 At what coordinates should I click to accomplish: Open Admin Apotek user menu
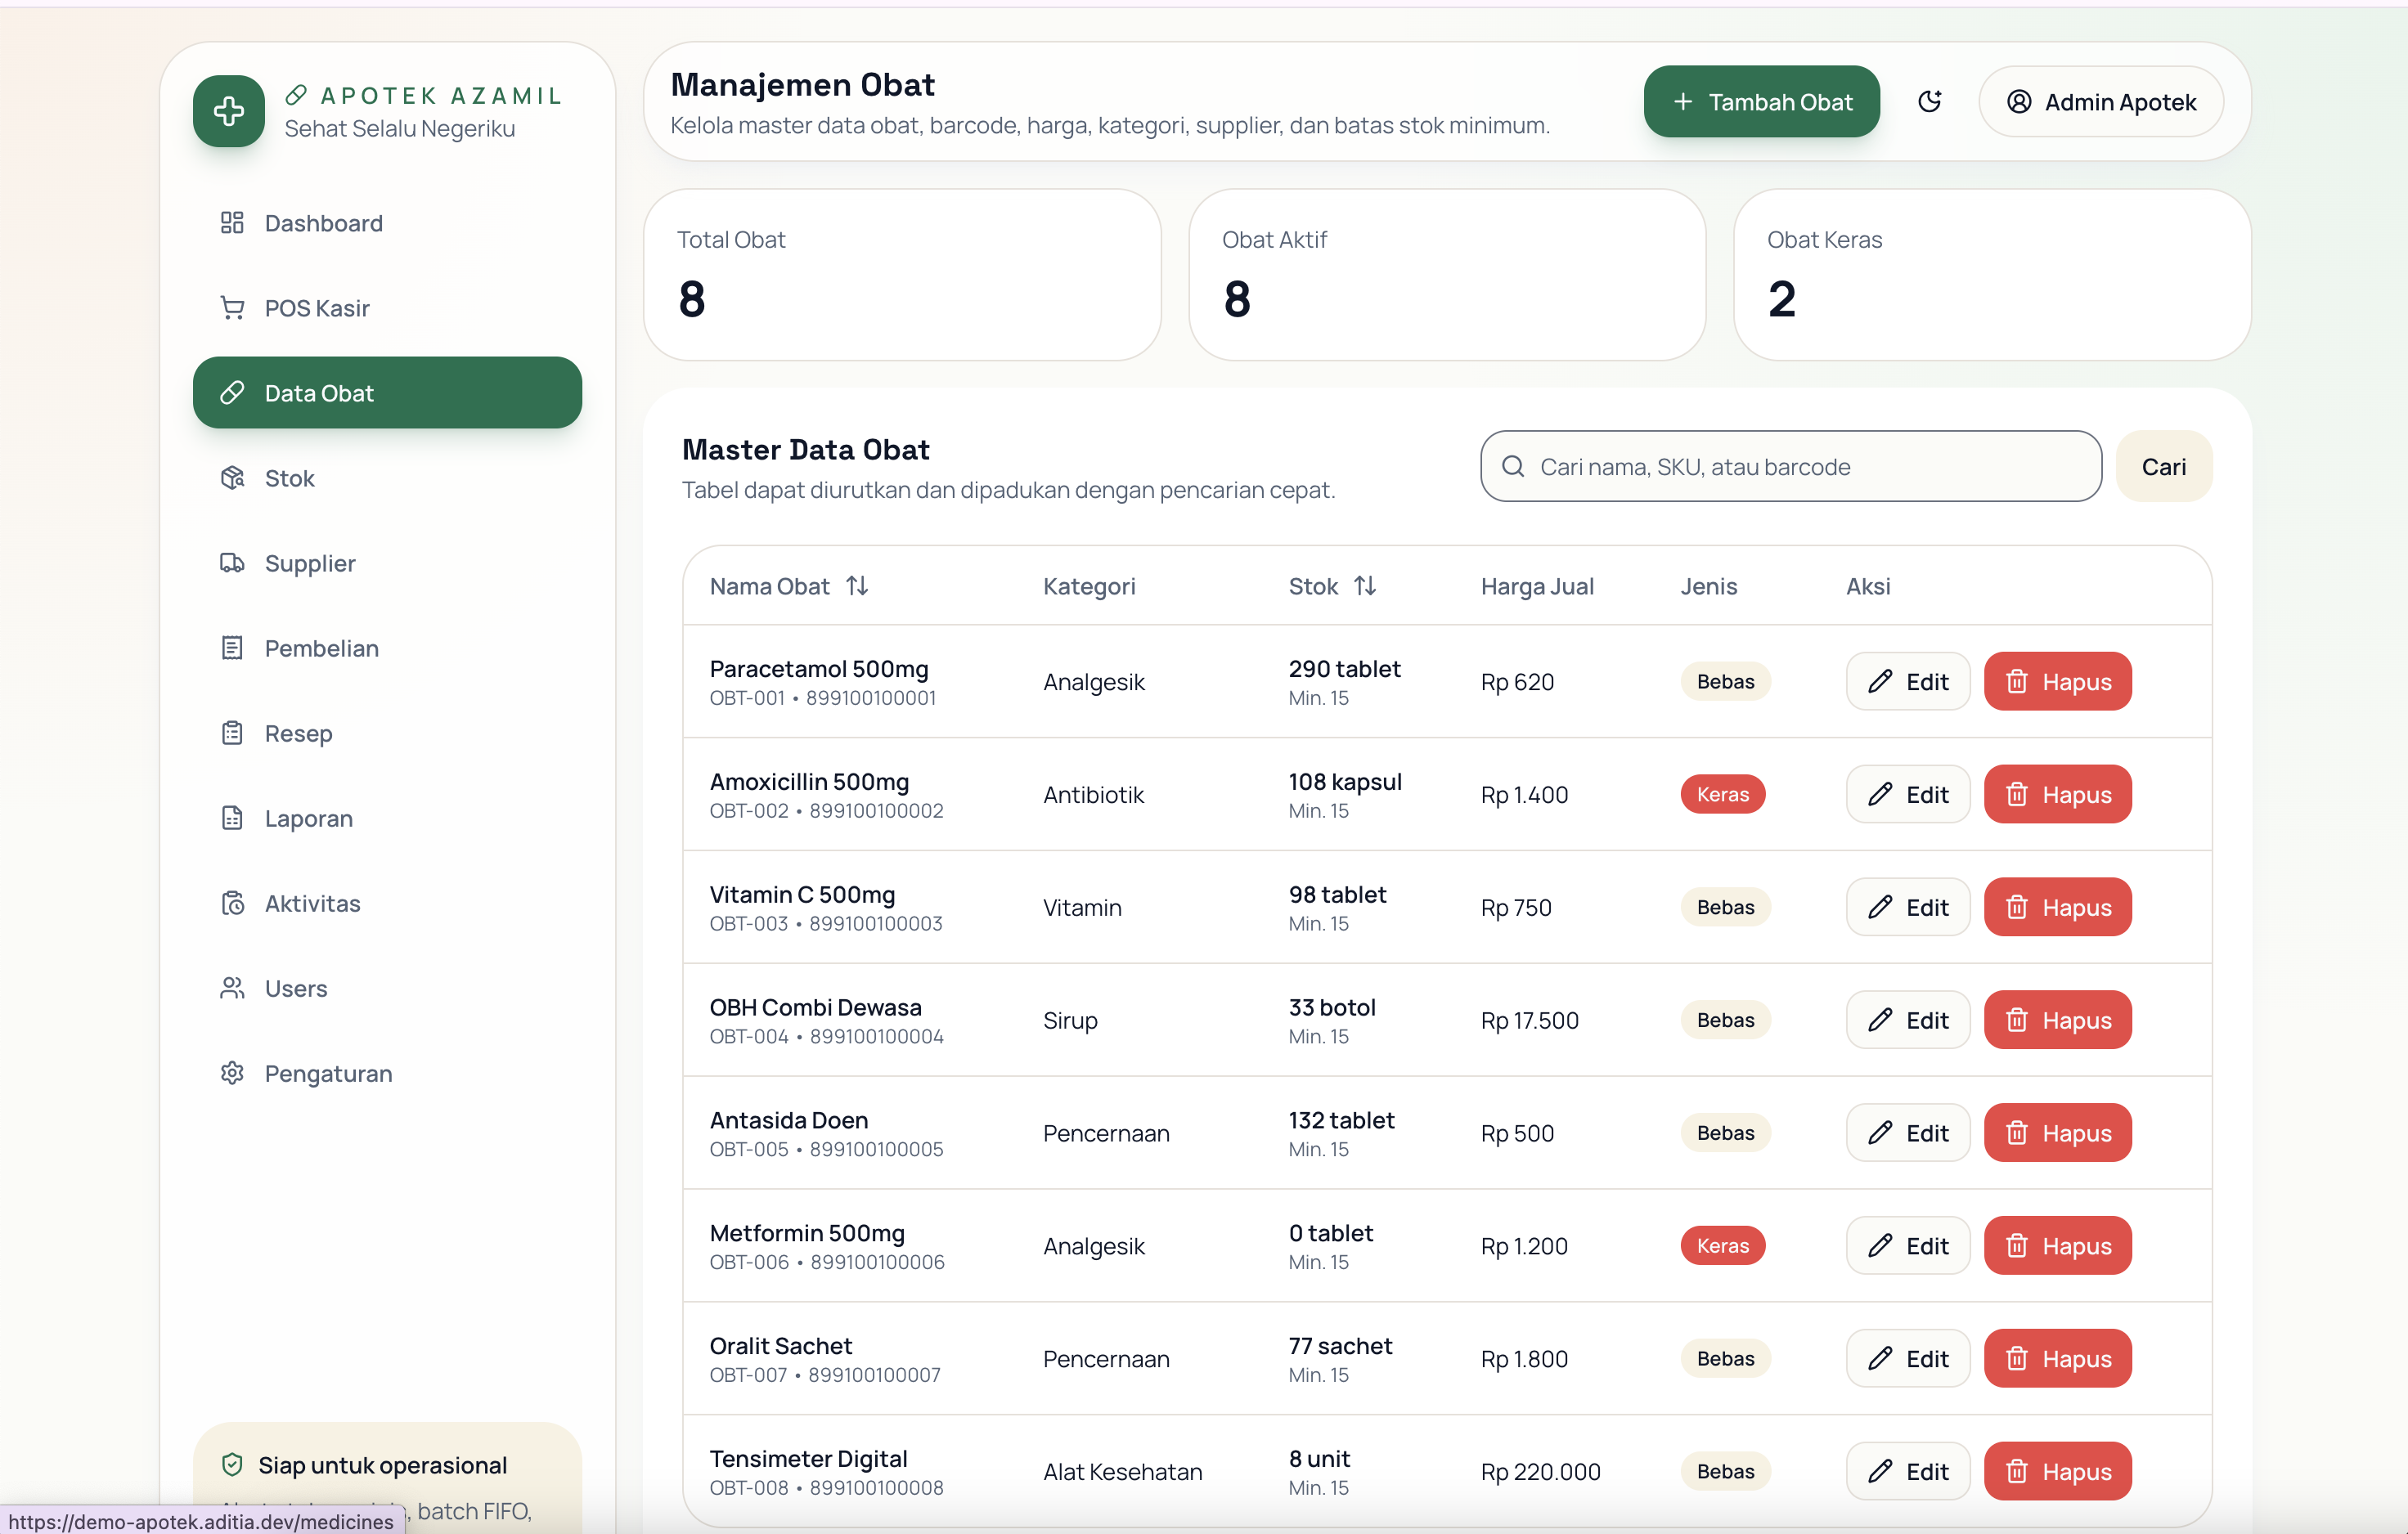(2100, 102)
